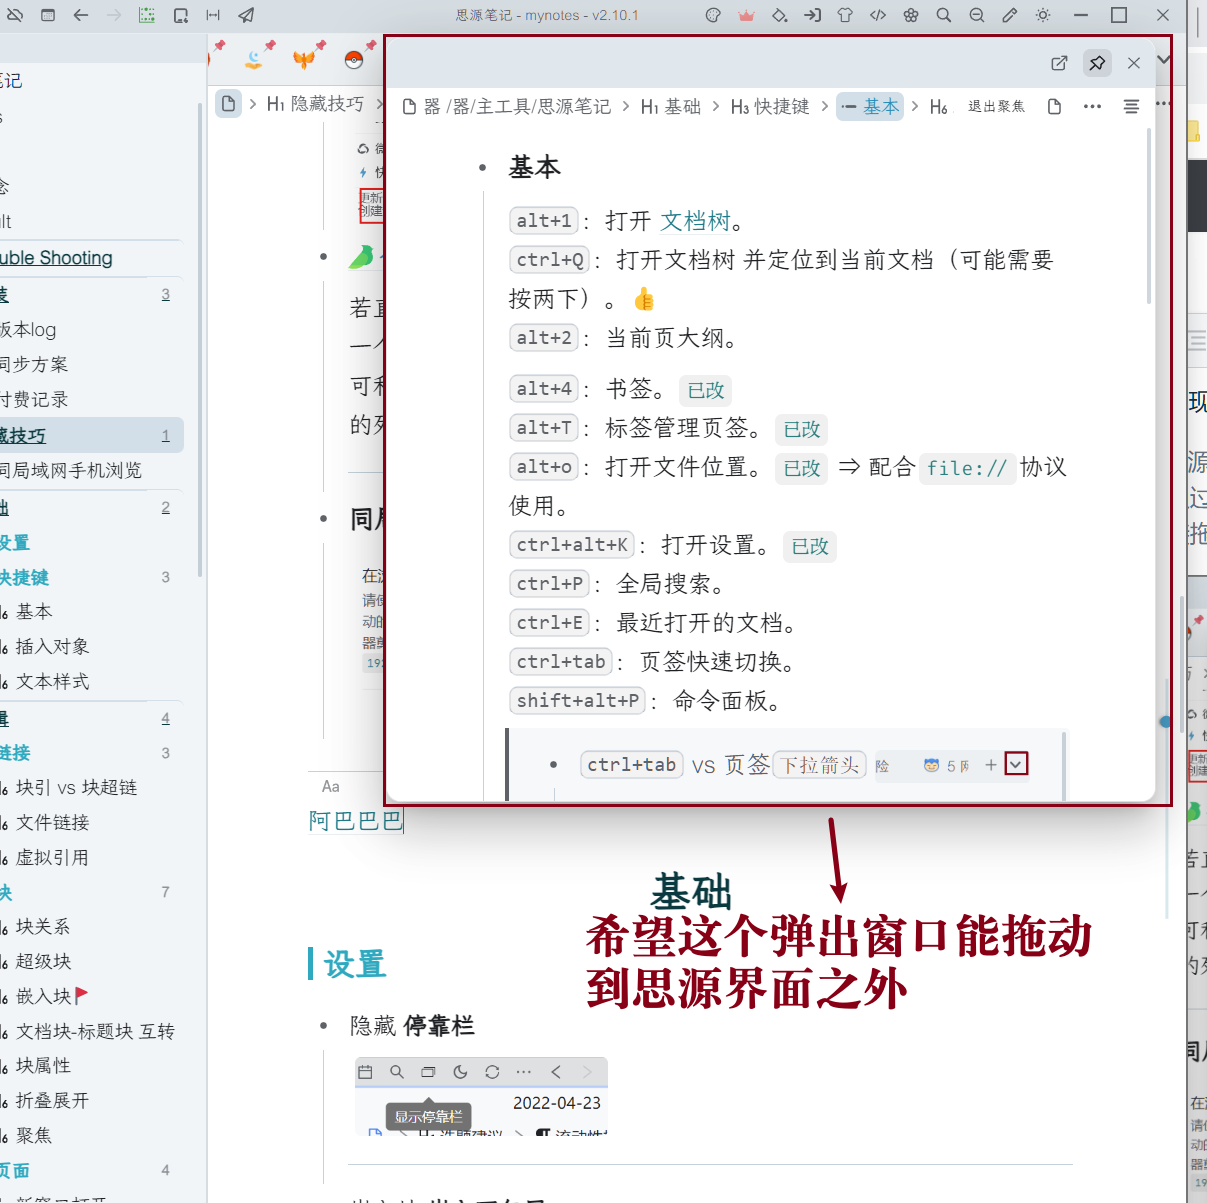The height and width of the screenshot is (1203, 1207).
Task: Click shift+alt+P shortcut text
Action: pyautogui.click(x=577, y=701)
